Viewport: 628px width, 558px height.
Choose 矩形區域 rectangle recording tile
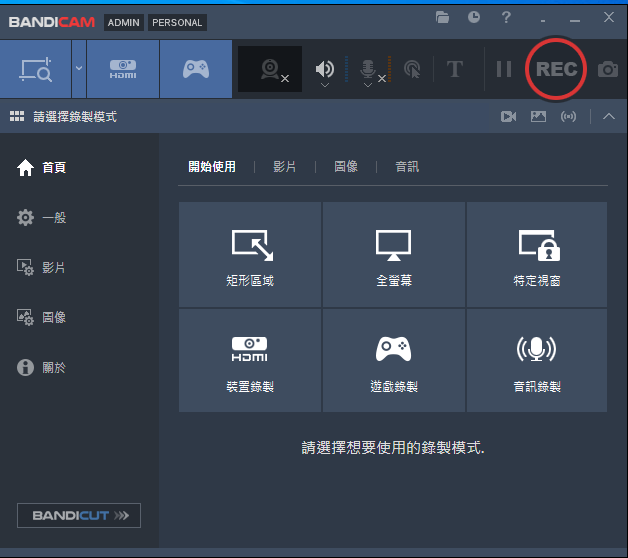pos(250,255)
